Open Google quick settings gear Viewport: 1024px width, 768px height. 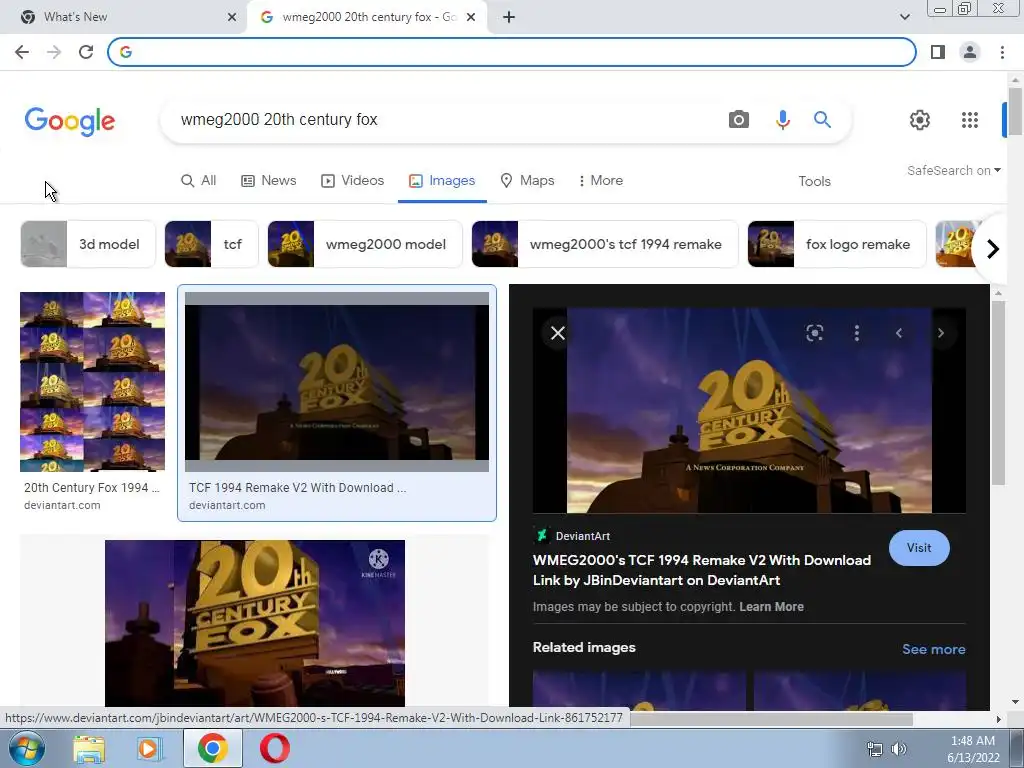pyautogui.click(x=920, y=120)
